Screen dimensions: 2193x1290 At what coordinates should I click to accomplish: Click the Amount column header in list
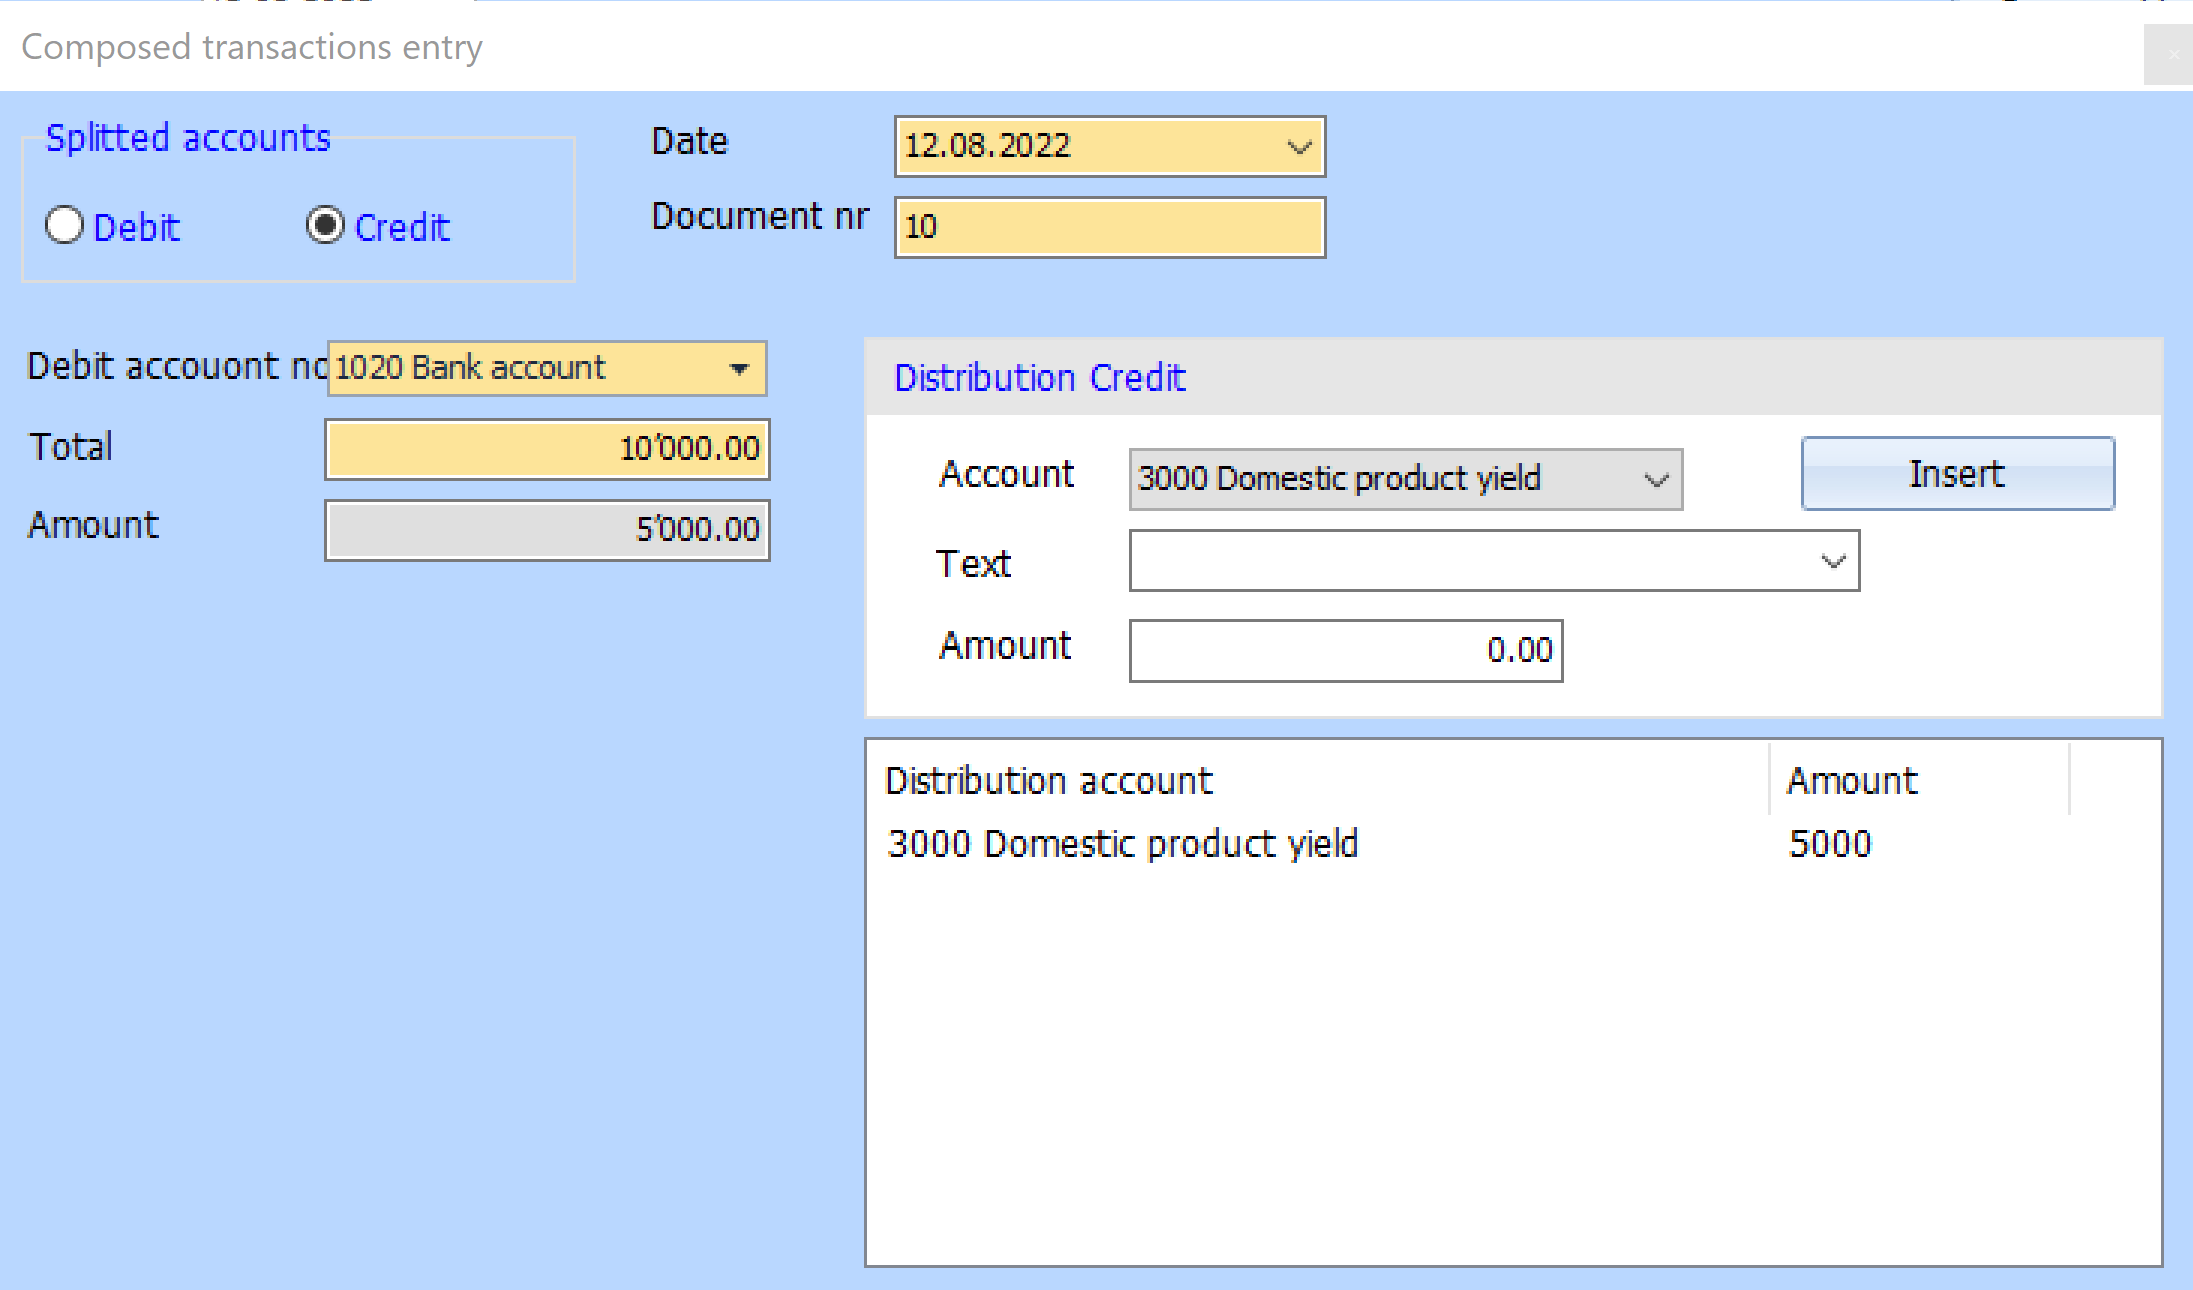tap(1851, 781)
